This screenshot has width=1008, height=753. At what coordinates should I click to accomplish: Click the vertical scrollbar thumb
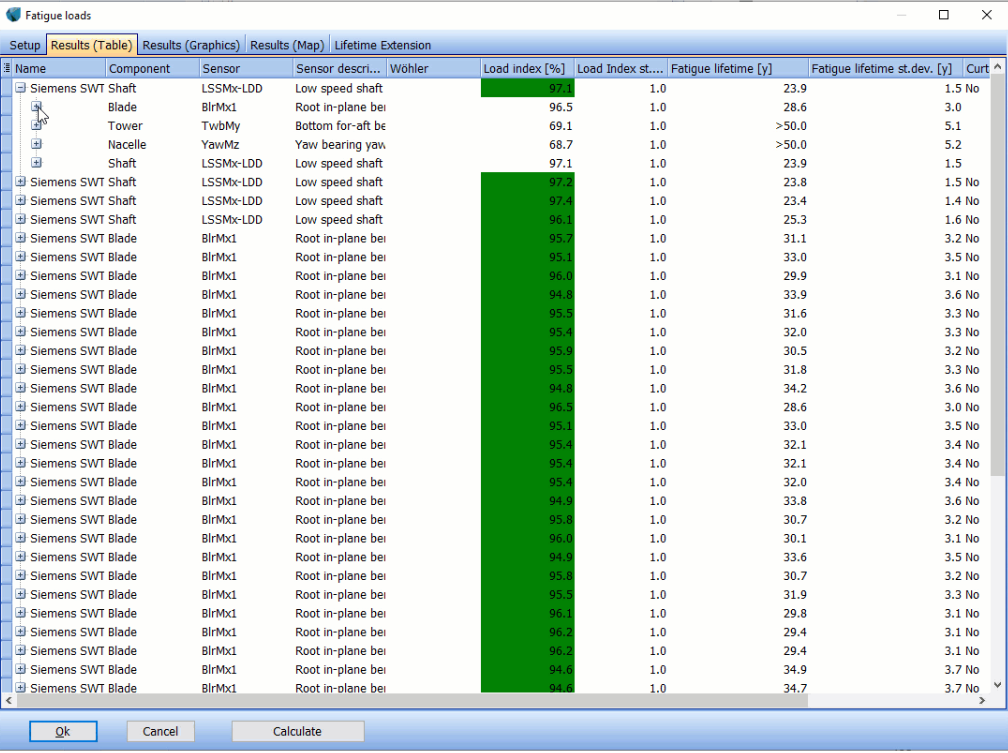click(x=998, y=275)
